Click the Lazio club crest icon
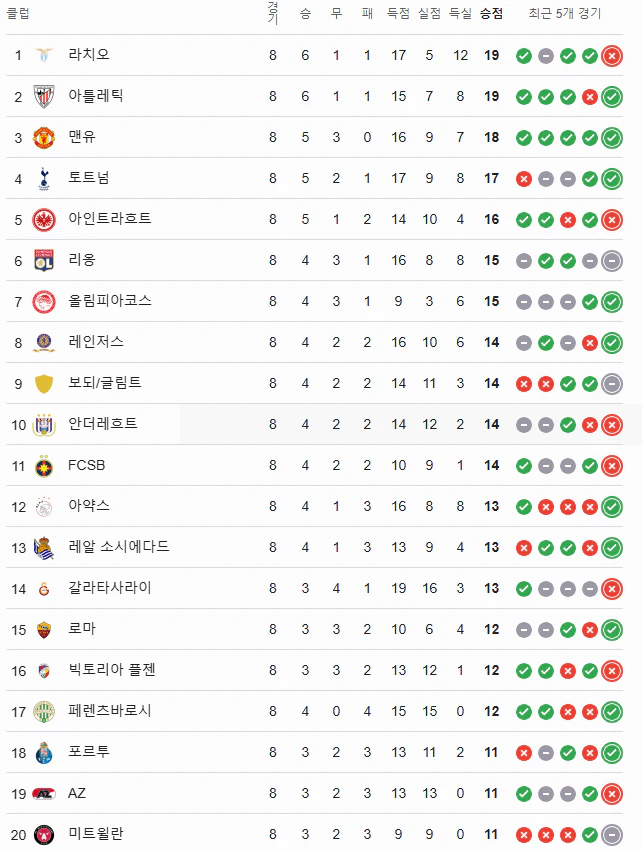This screenshot has width=642, height=851. 44,55
